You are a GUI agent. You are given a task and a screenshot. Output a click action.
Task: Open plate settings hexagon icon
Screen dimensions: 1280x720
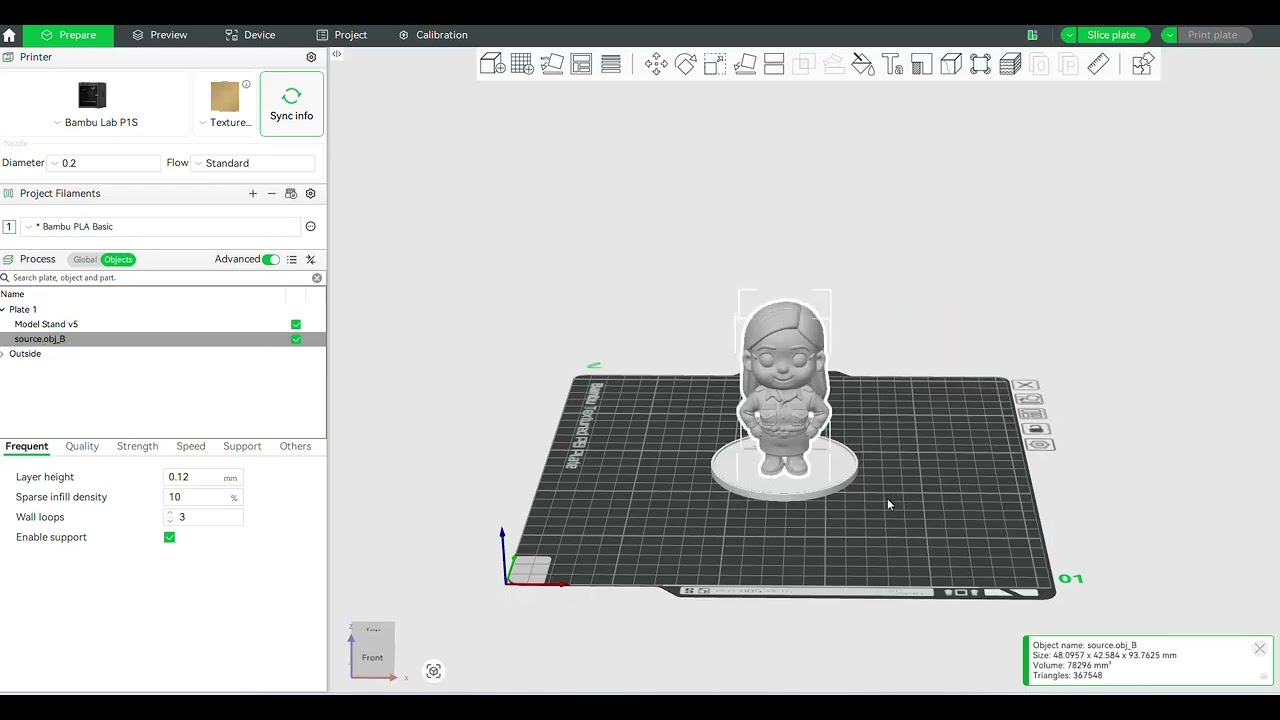coord(1040,444)
